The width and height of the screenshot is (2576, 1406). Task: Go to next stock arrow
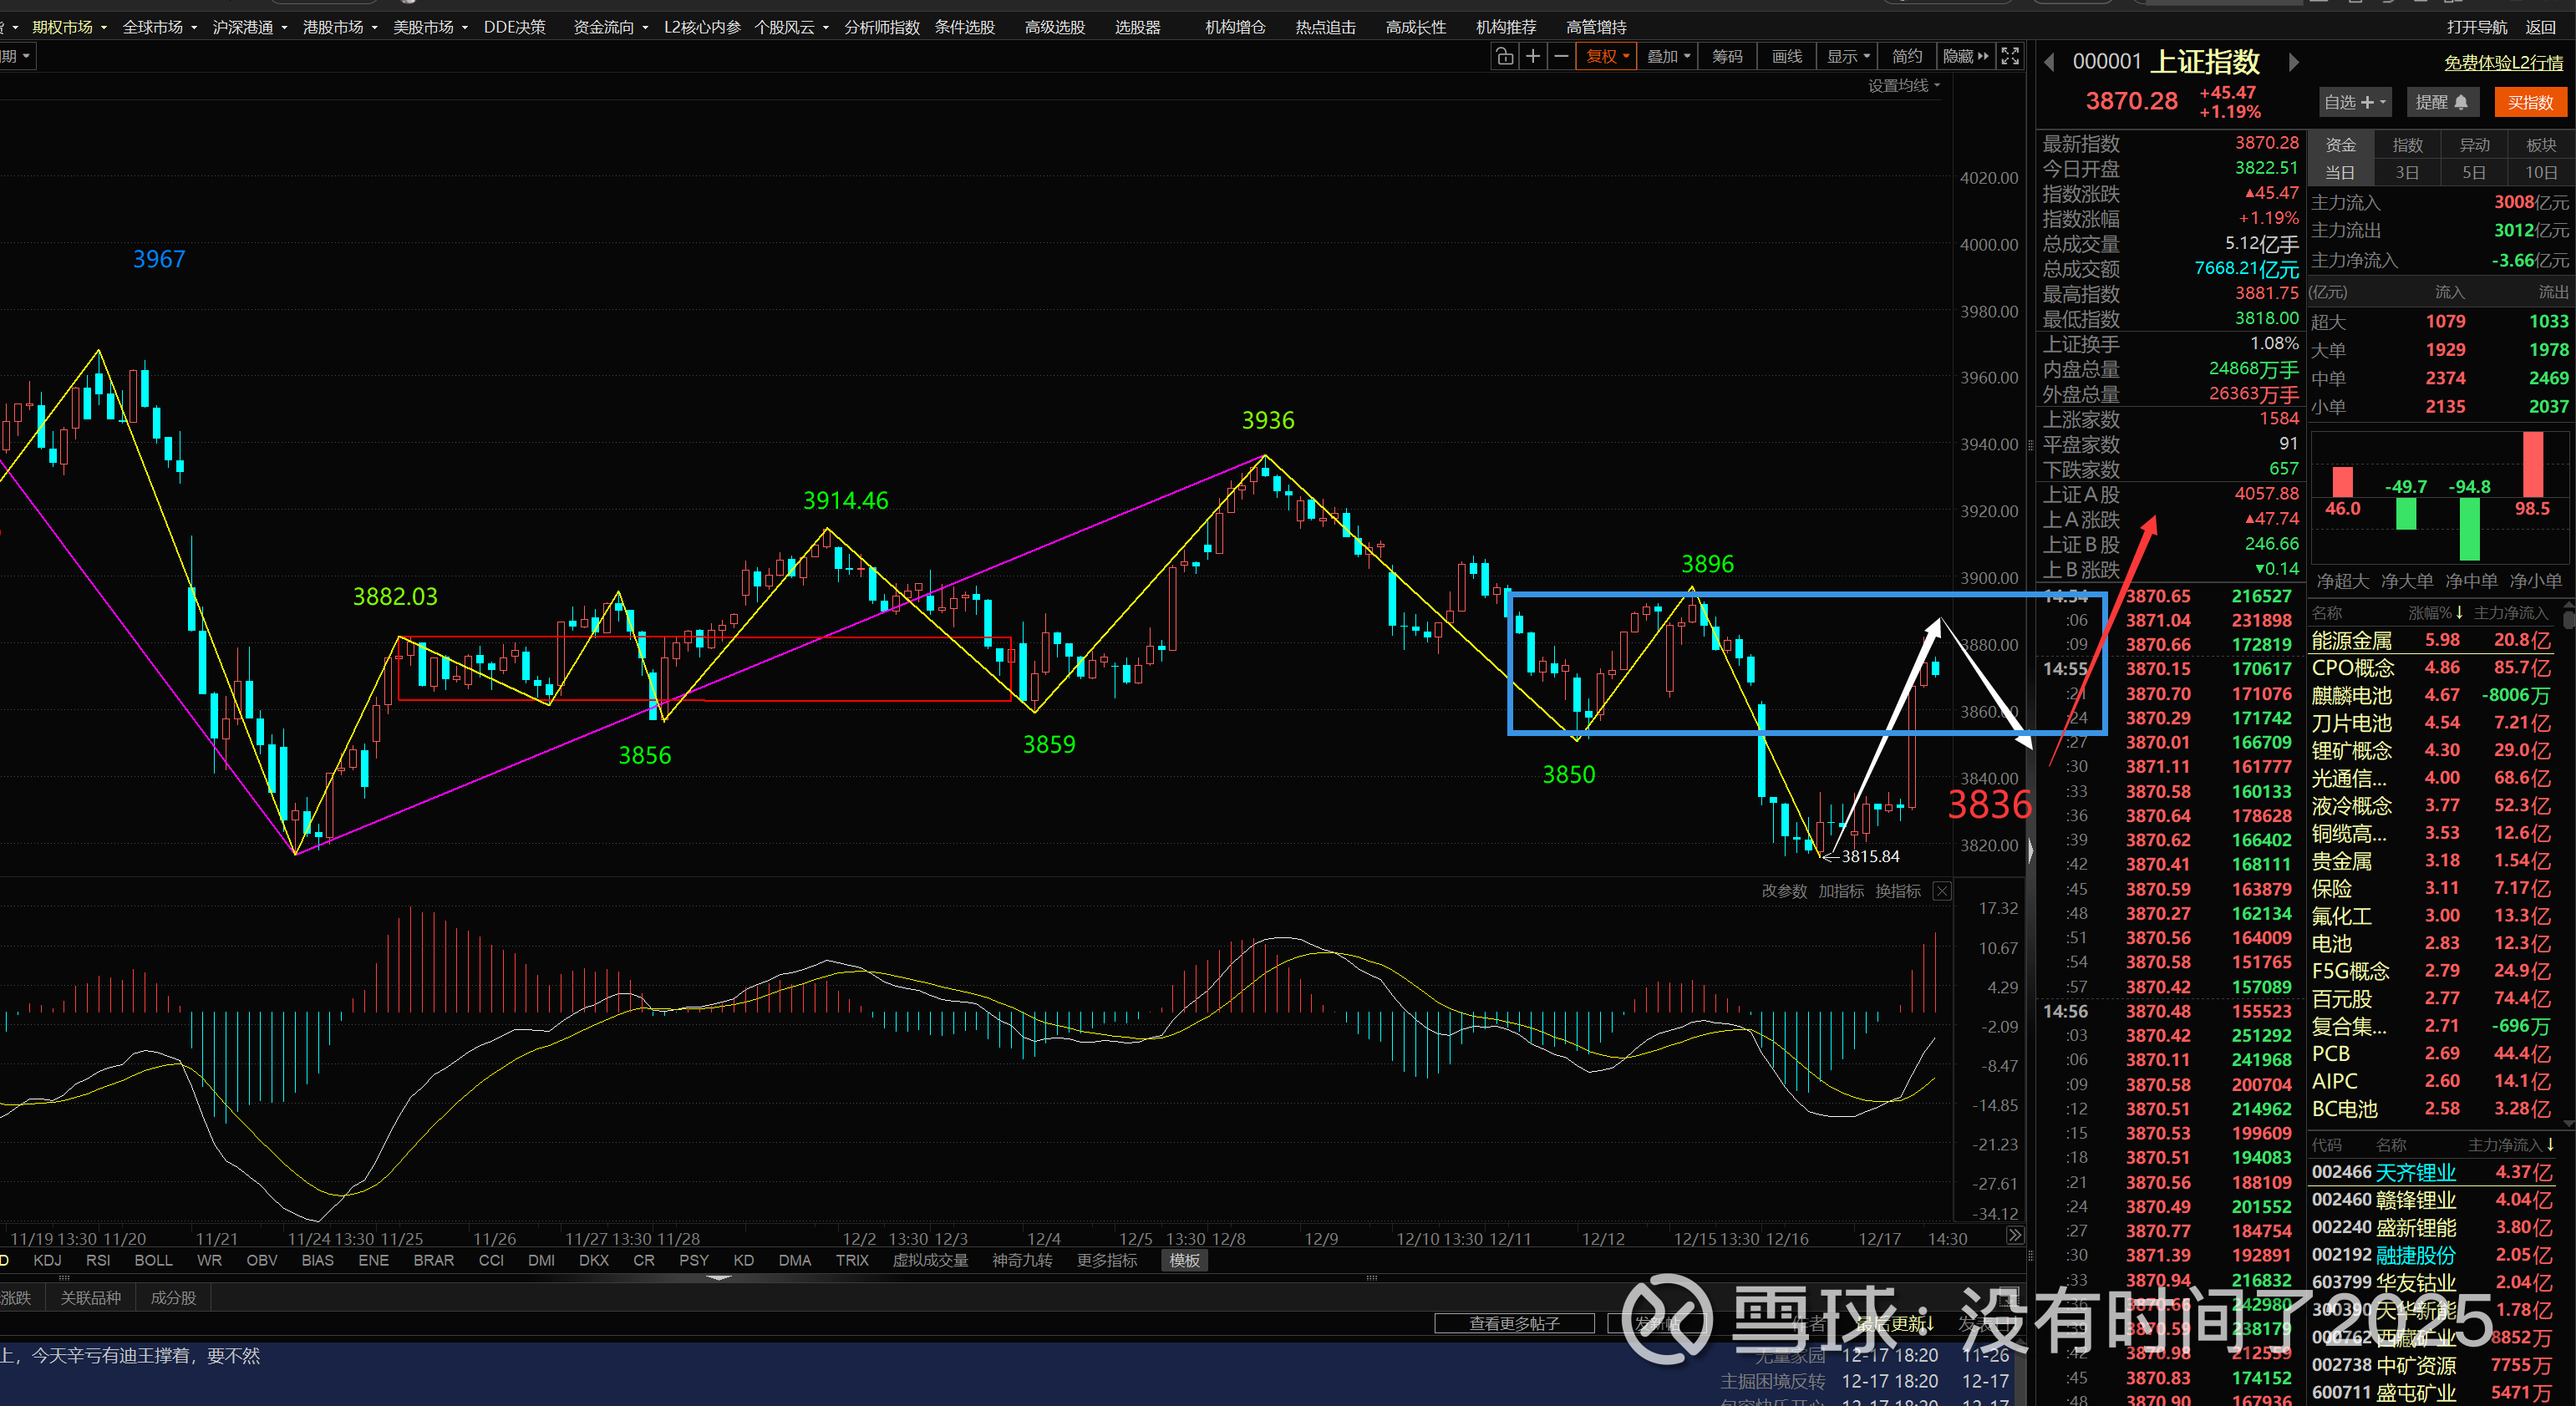click(2294, 62)
